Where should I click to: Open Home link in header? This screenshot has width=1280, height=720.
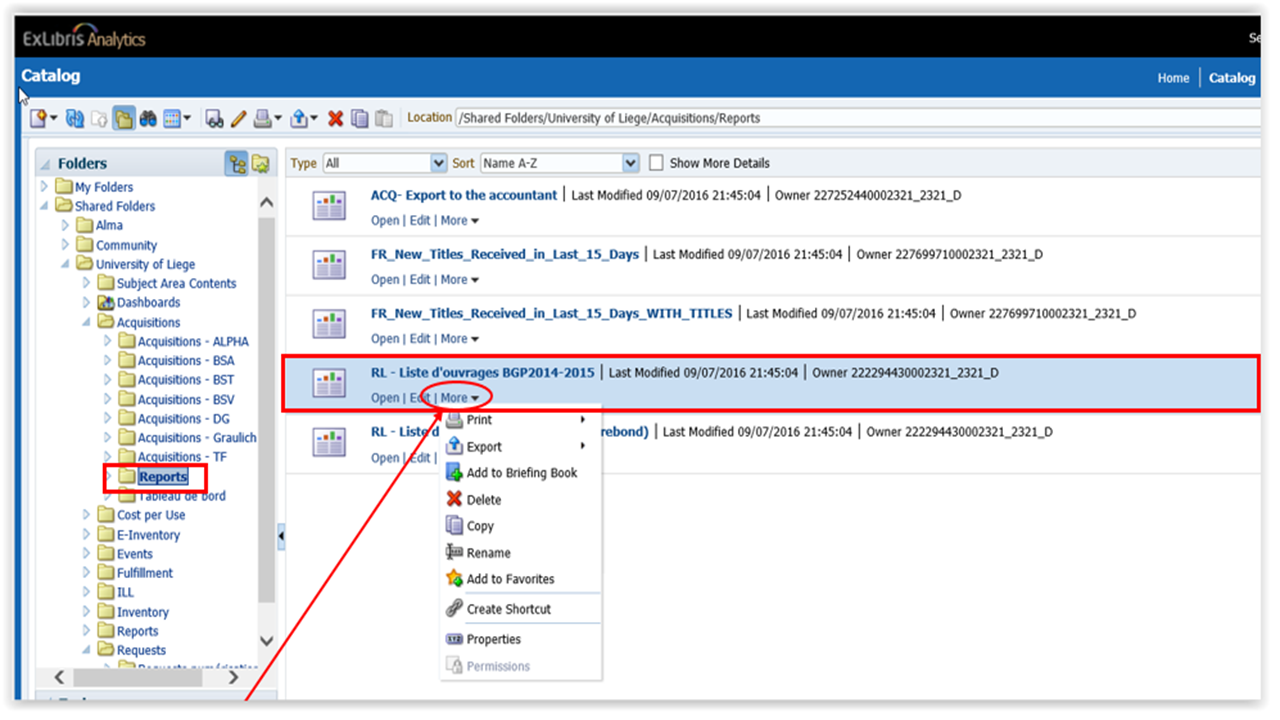pos(1173,78)
